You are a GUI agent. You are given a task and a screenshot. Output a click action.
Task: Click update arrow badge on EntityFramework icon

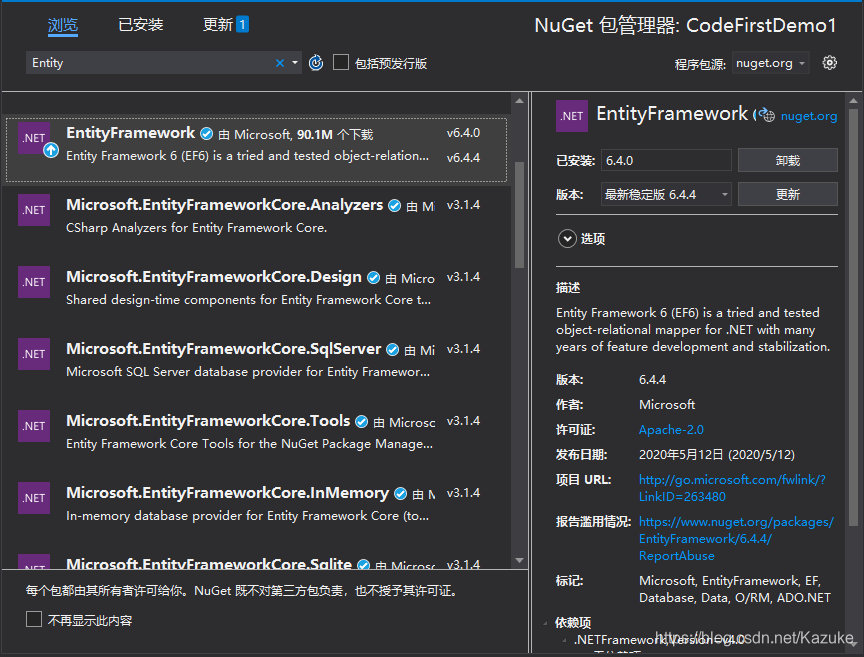point(51,149)
